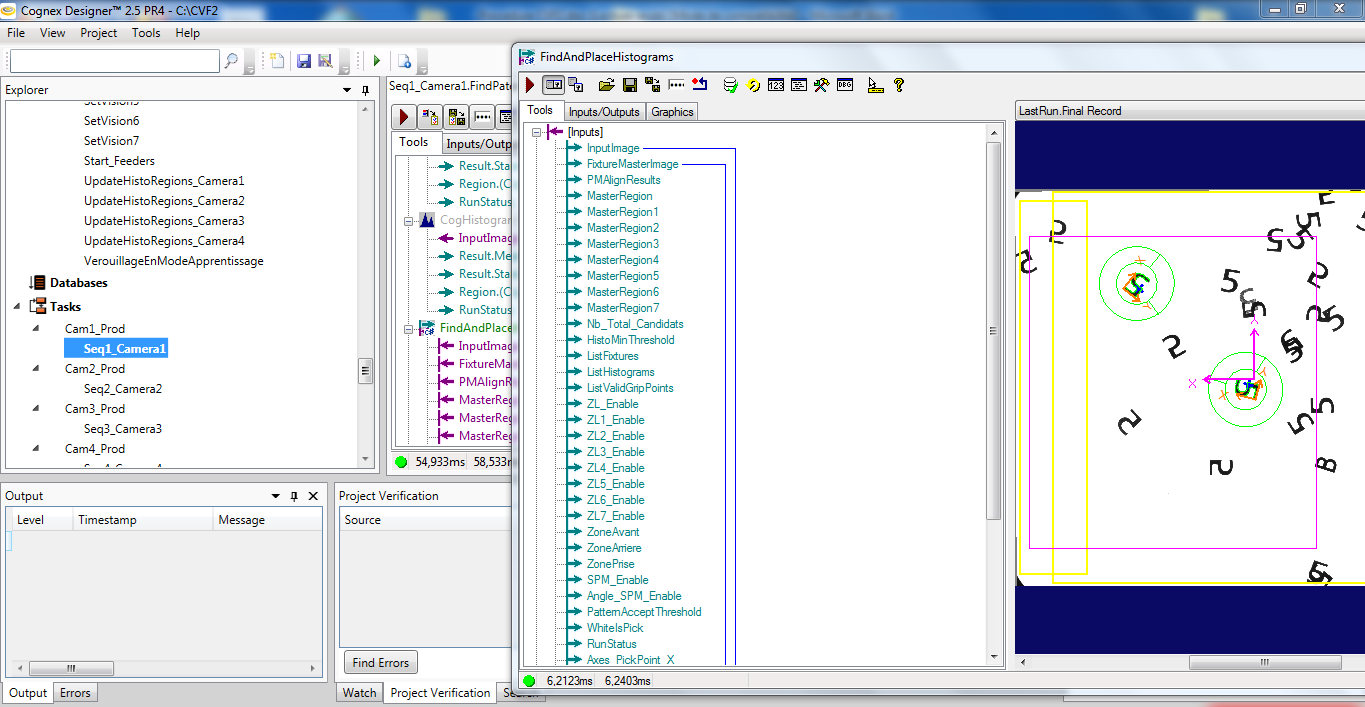Start the project with the green play icon
1365x707 pixels.
[x=377, y=61]
